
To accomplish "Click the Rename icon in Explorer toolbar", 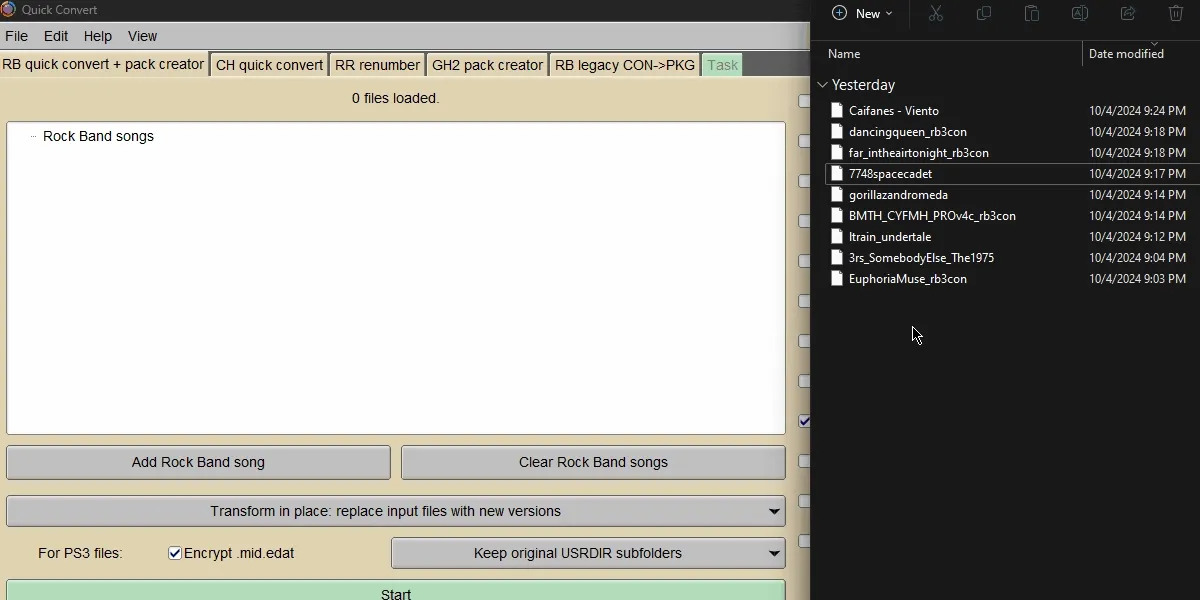I will coord(1079,13).
